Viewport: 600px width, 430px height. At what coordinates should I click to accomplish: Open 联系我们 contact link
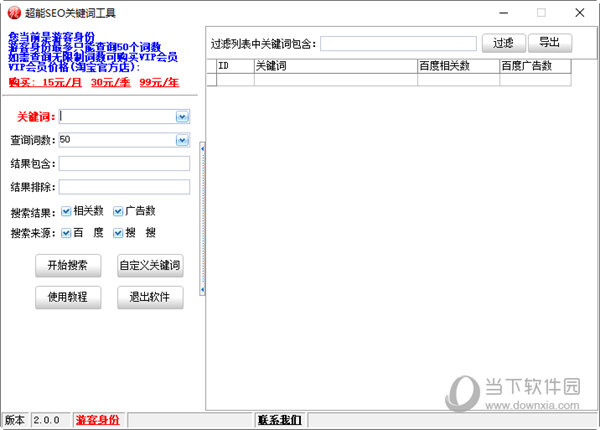pos(280,420)
